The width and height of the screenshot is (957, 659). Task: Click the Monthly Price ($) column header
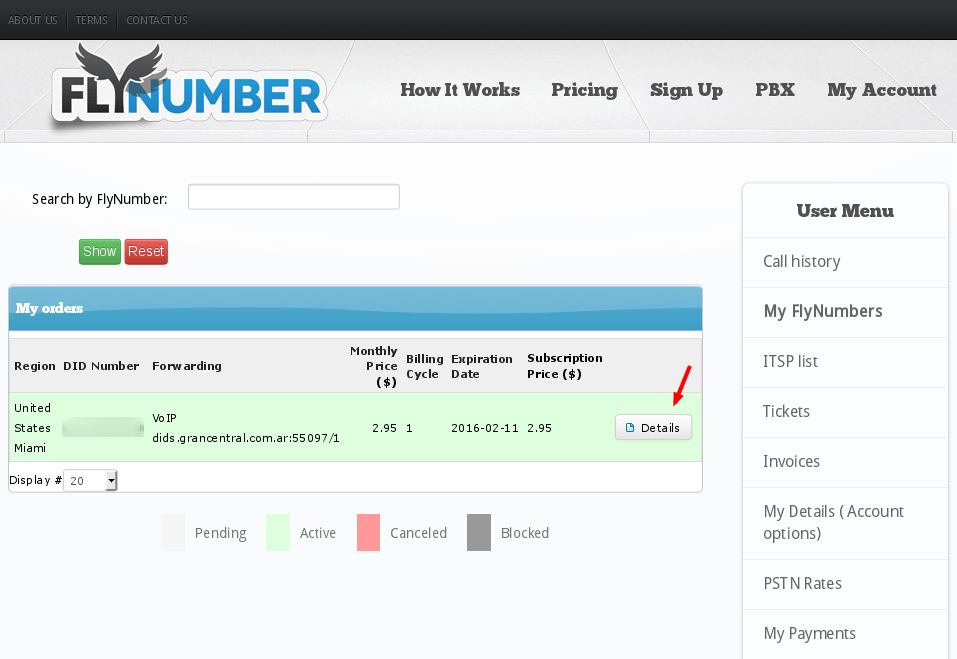[x=374, y=366]
